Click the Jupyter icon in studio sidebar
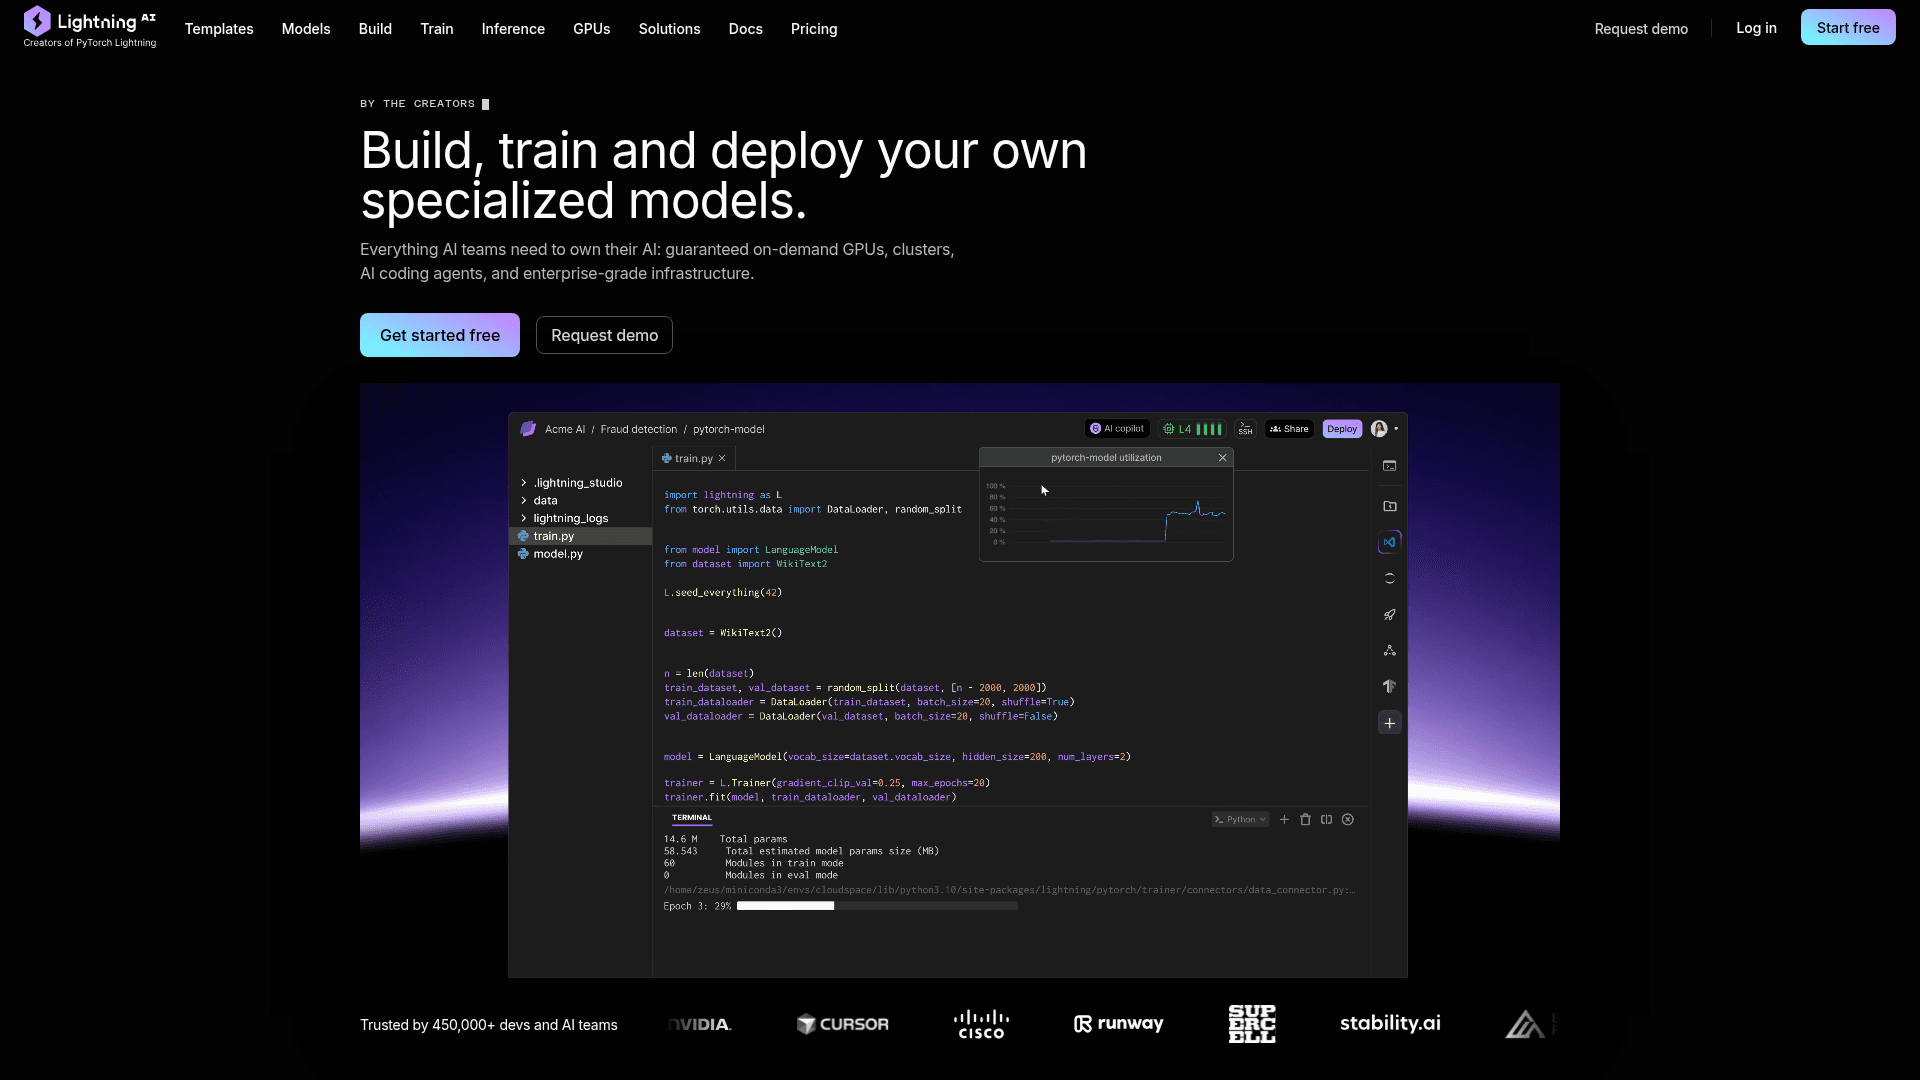Screen dimensions: 1920x1080 (x=1390, y=579)
